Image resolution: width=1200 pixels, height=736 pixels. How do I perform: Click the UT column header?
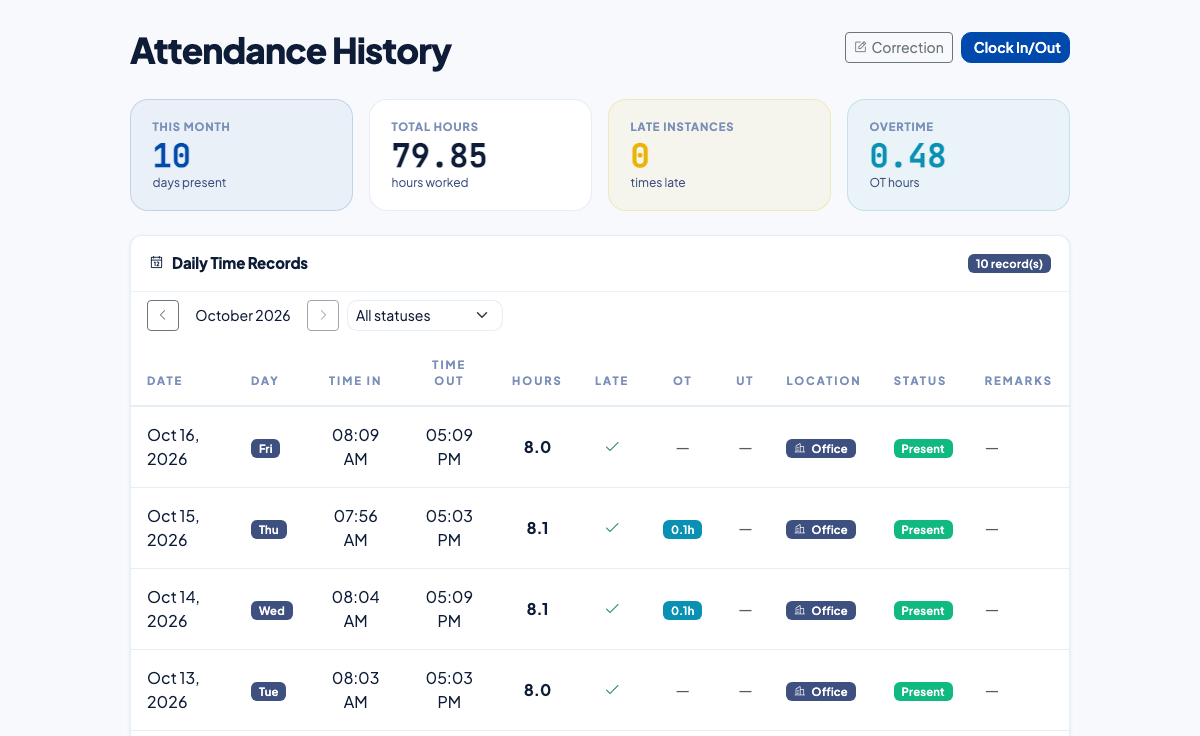pyautogui.click(x=745, y=381)
